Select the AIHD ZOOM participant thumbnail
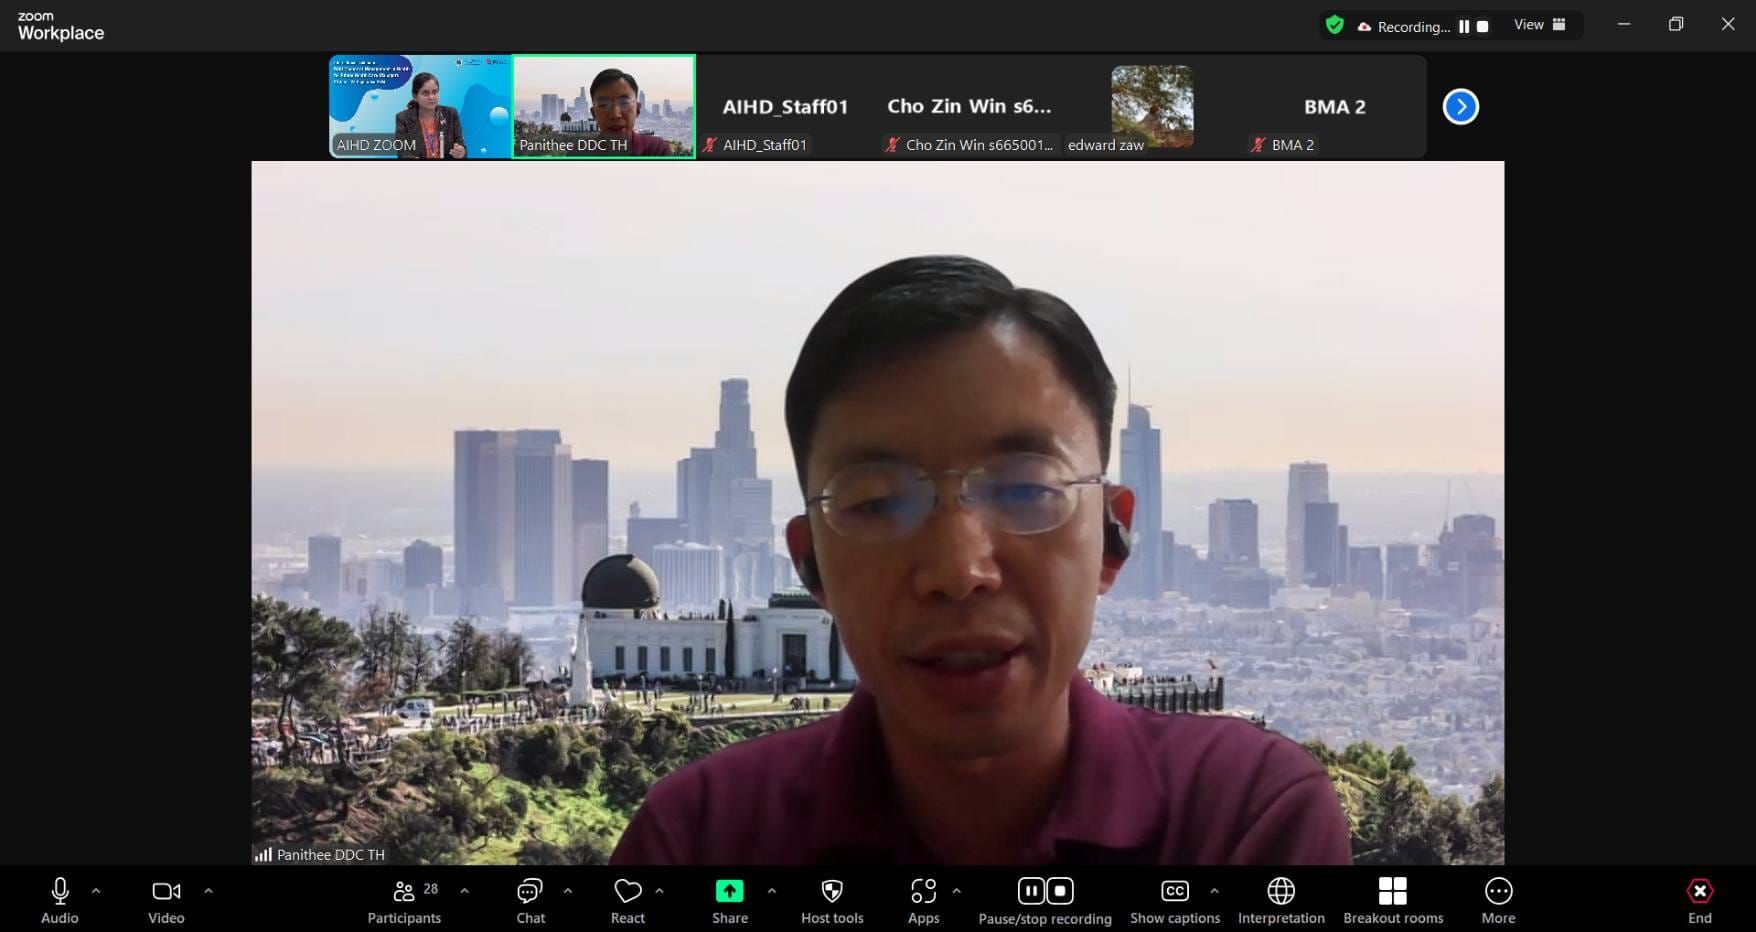The width and height of the screenshot is (1756, 932). [420, 106]
